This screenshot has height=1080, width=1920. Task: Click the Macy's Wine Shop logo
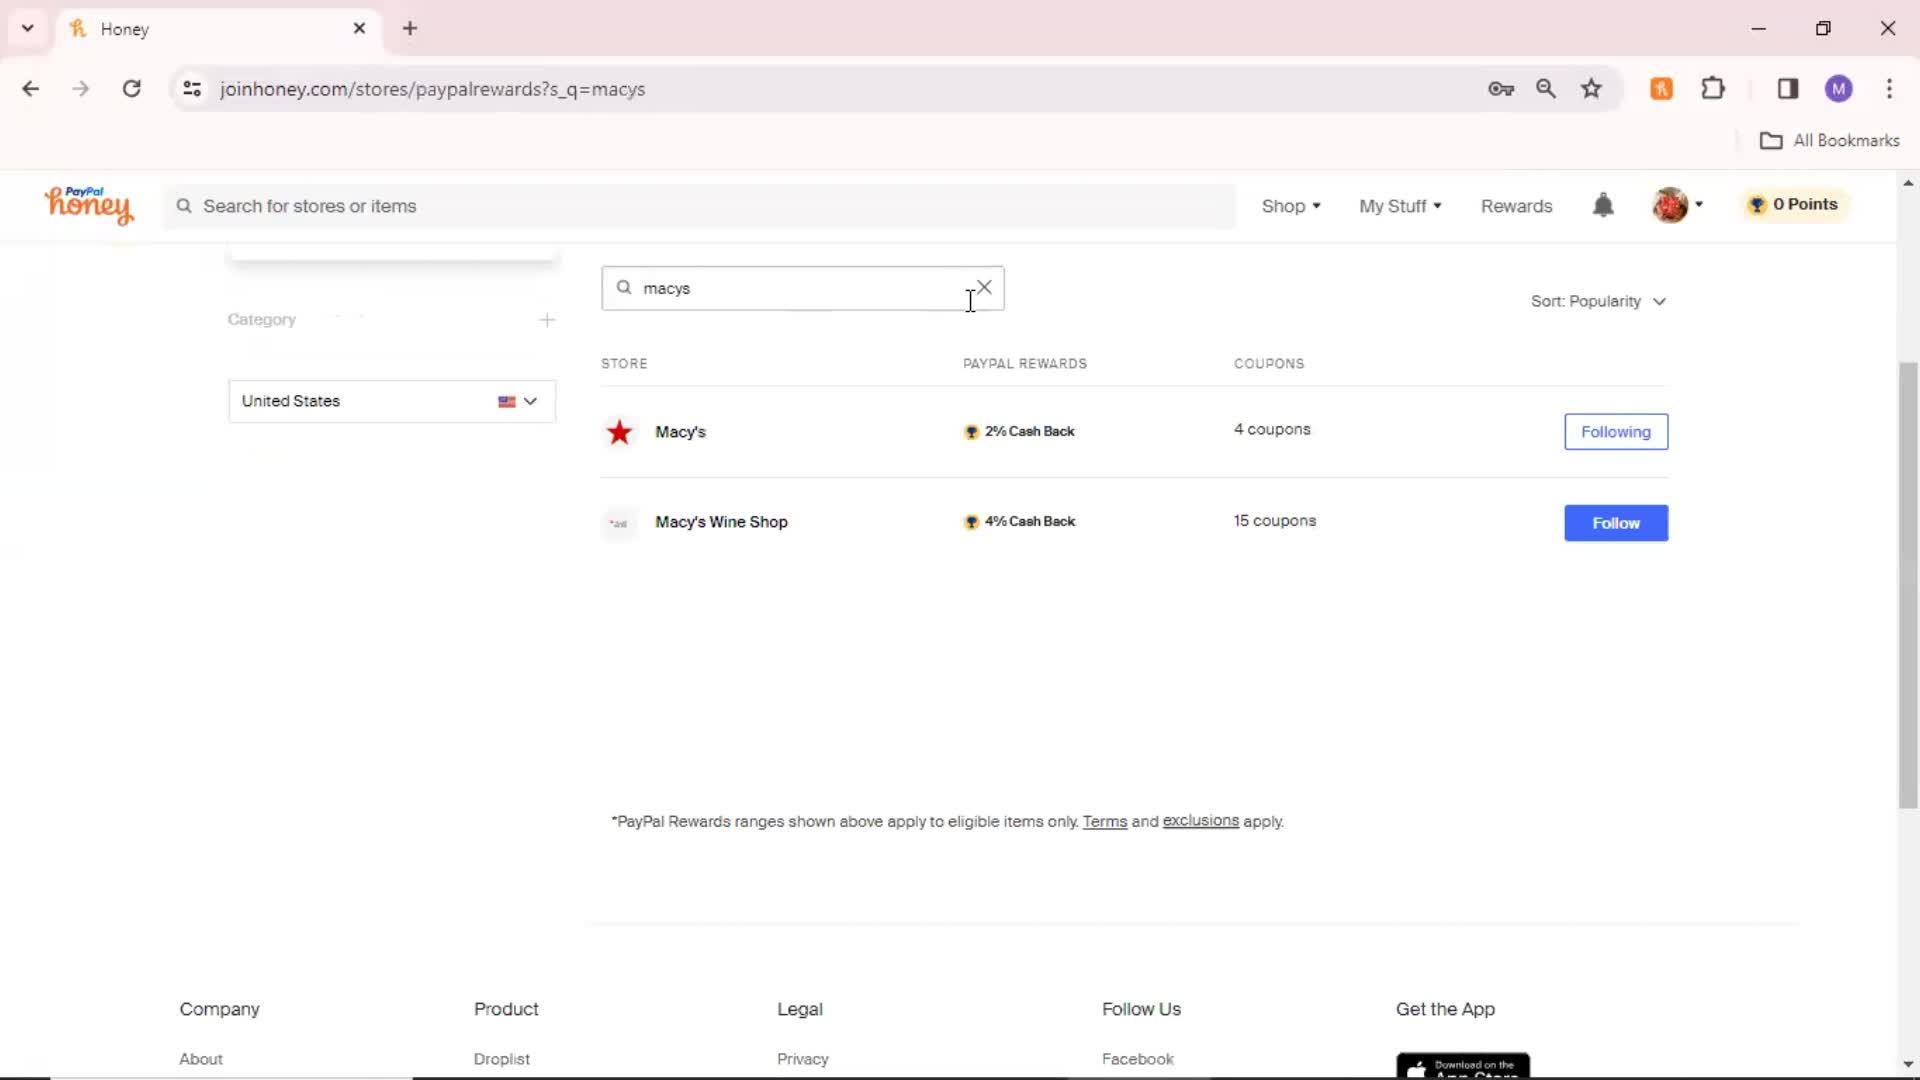click(x=619, y=523)
